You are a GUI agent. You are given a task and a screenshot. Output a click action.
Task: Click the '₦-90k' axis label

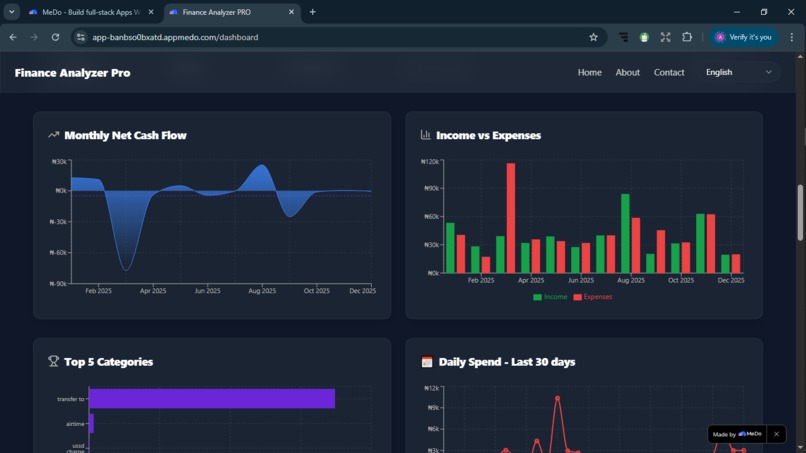click(x=58, y=284)
